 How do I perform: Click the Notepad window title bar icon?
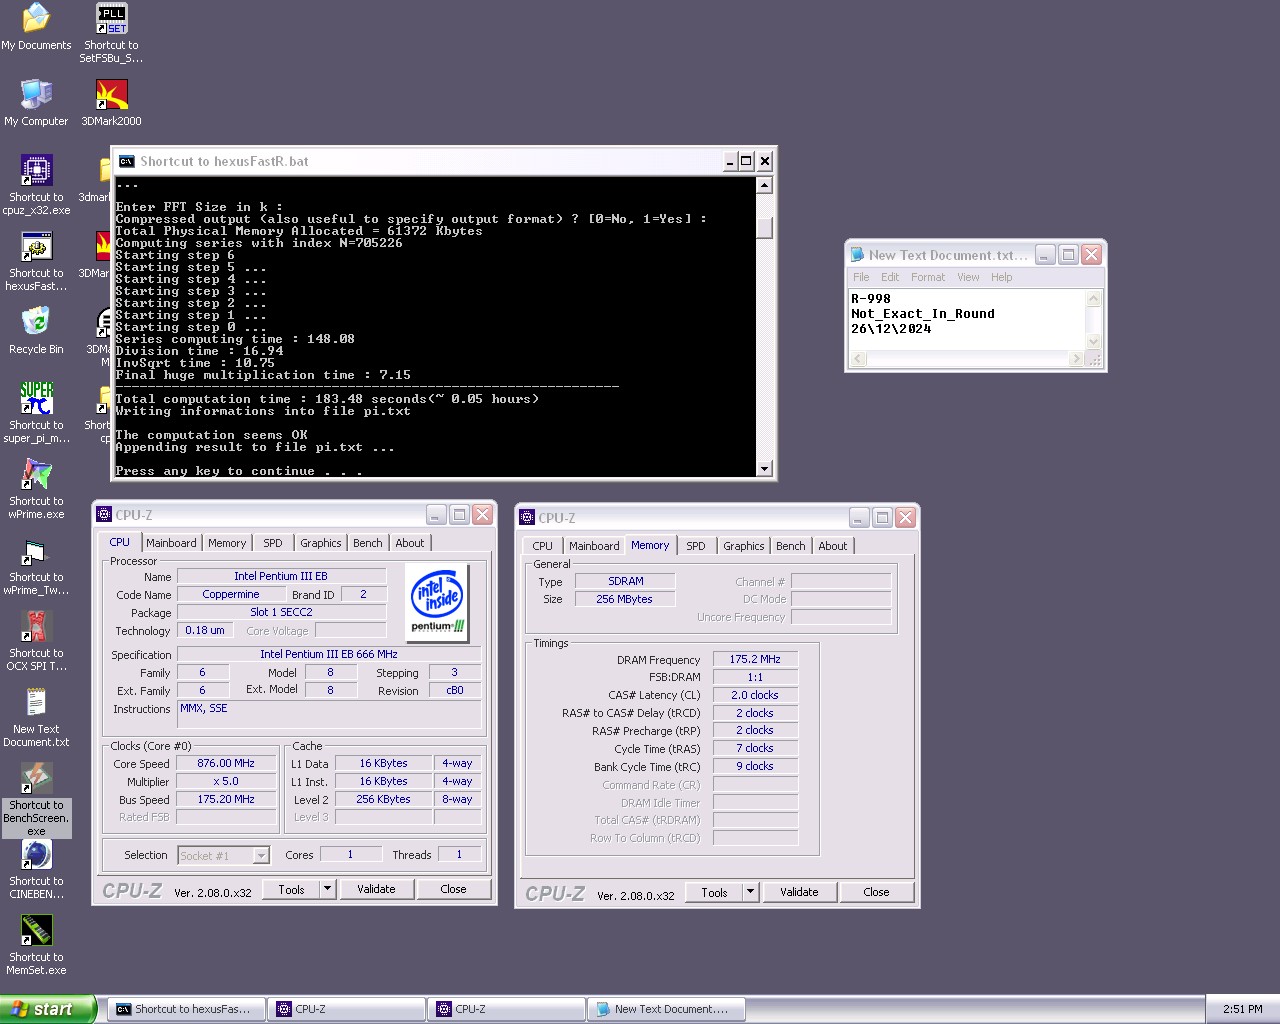[x=857, y=255]
